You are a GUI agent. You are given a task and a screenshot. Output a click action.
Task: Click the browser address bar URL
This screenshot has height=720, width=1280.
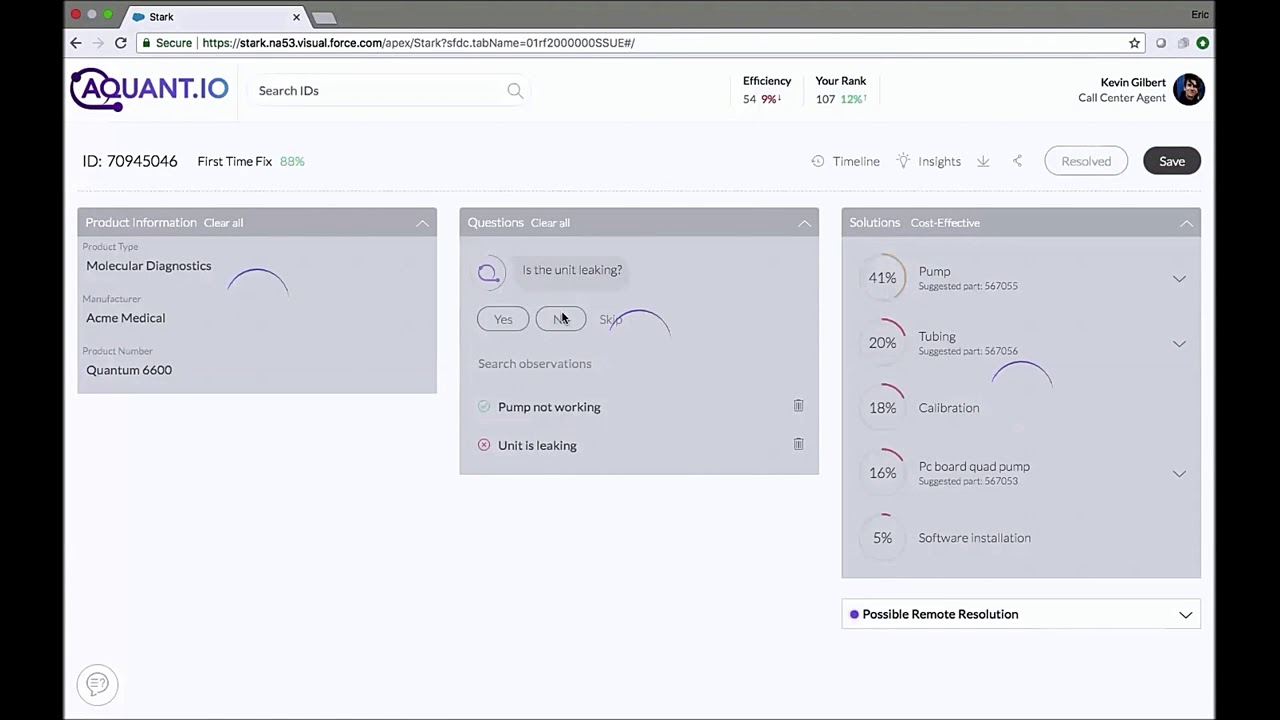point(418,43)
